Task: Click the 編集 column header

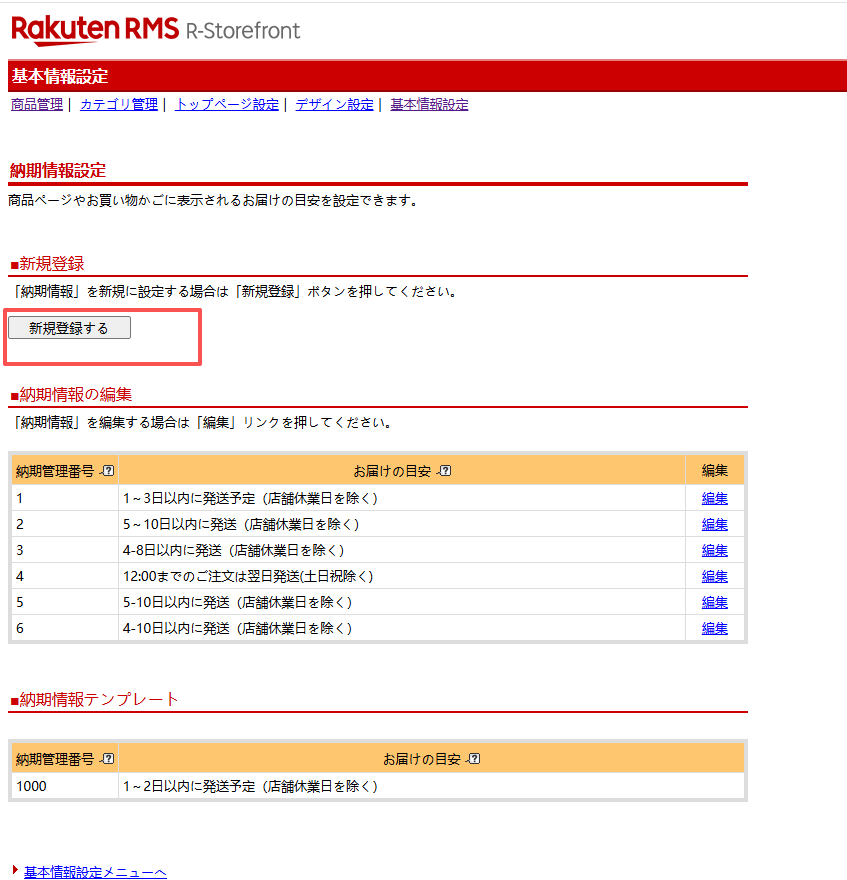Action: click(715, 470)
